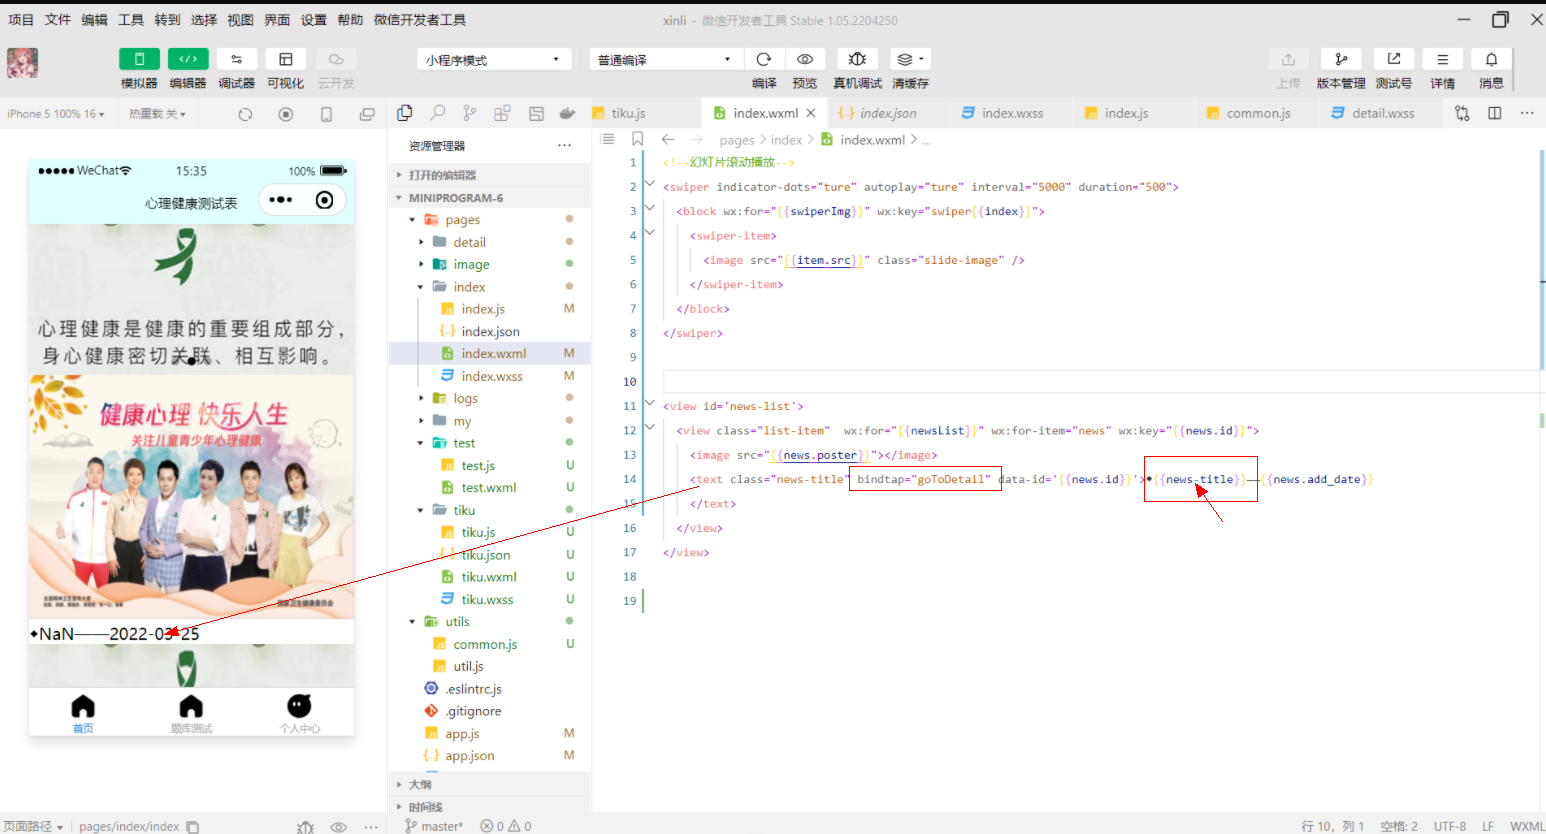Click the back arrow in breadcrumb bar
The width and height of the screenshot is (1546, 834).
click(x=668, y=139)
